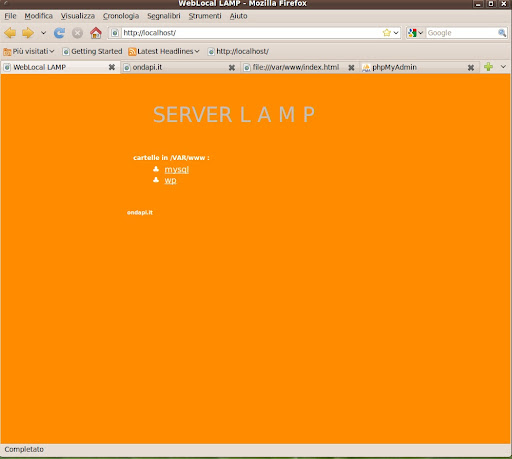Minimize the Firefox window
Viewport: 512px width, 459px height.
[x=479, y=4]
